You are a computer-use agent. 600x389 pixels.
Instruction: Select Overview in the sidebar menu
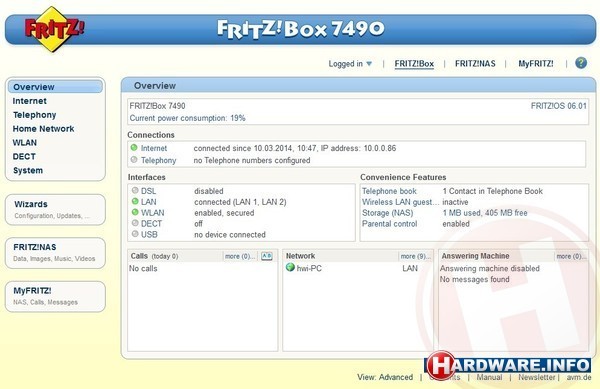click(55, 87)
